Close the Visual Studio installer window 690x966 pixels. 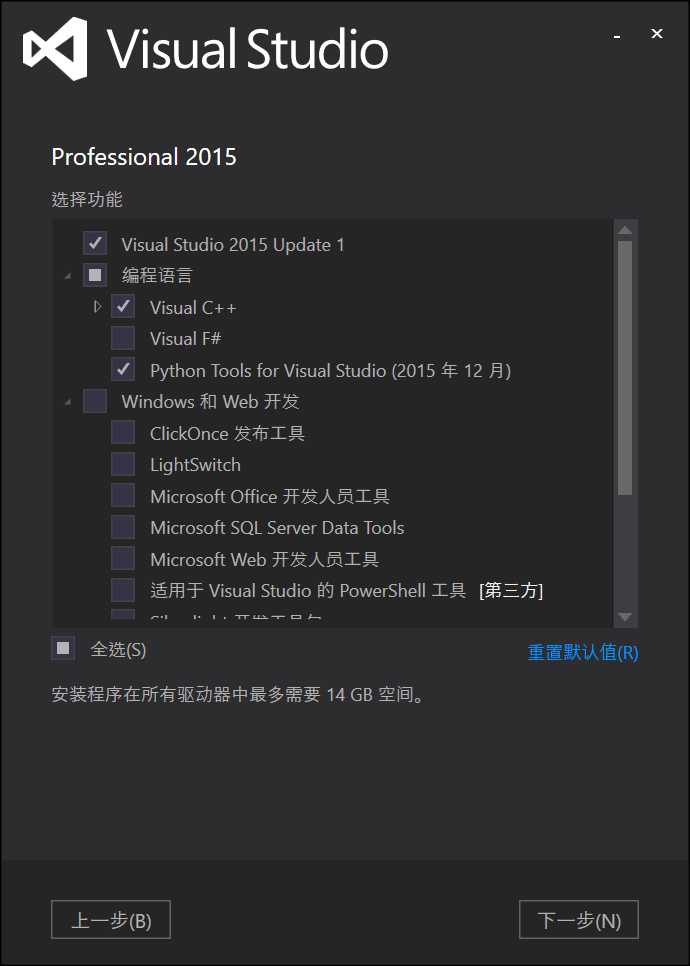coord(657,34)
